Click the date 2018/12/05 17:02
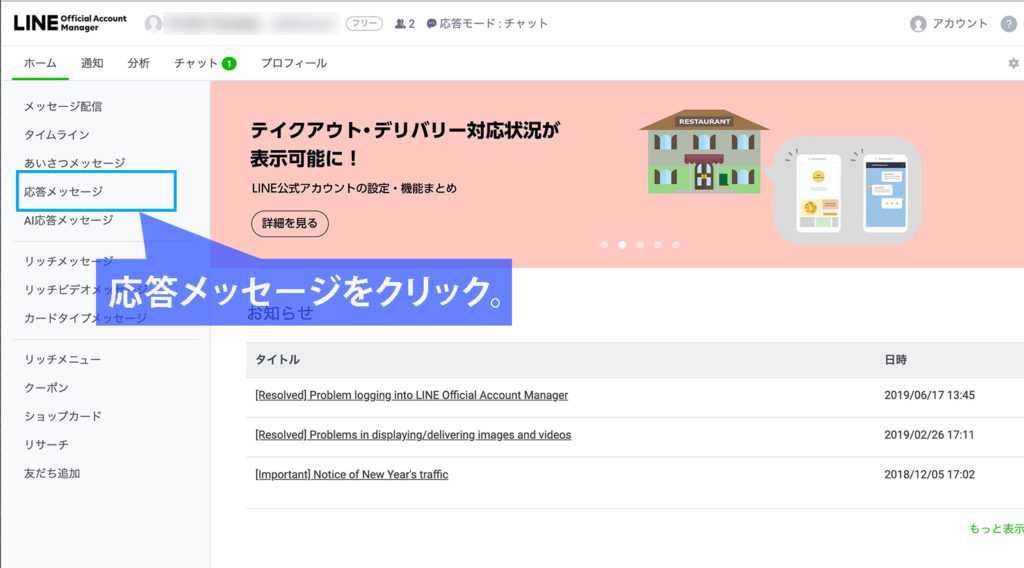The image size is (1024, 568). [929, 475]
